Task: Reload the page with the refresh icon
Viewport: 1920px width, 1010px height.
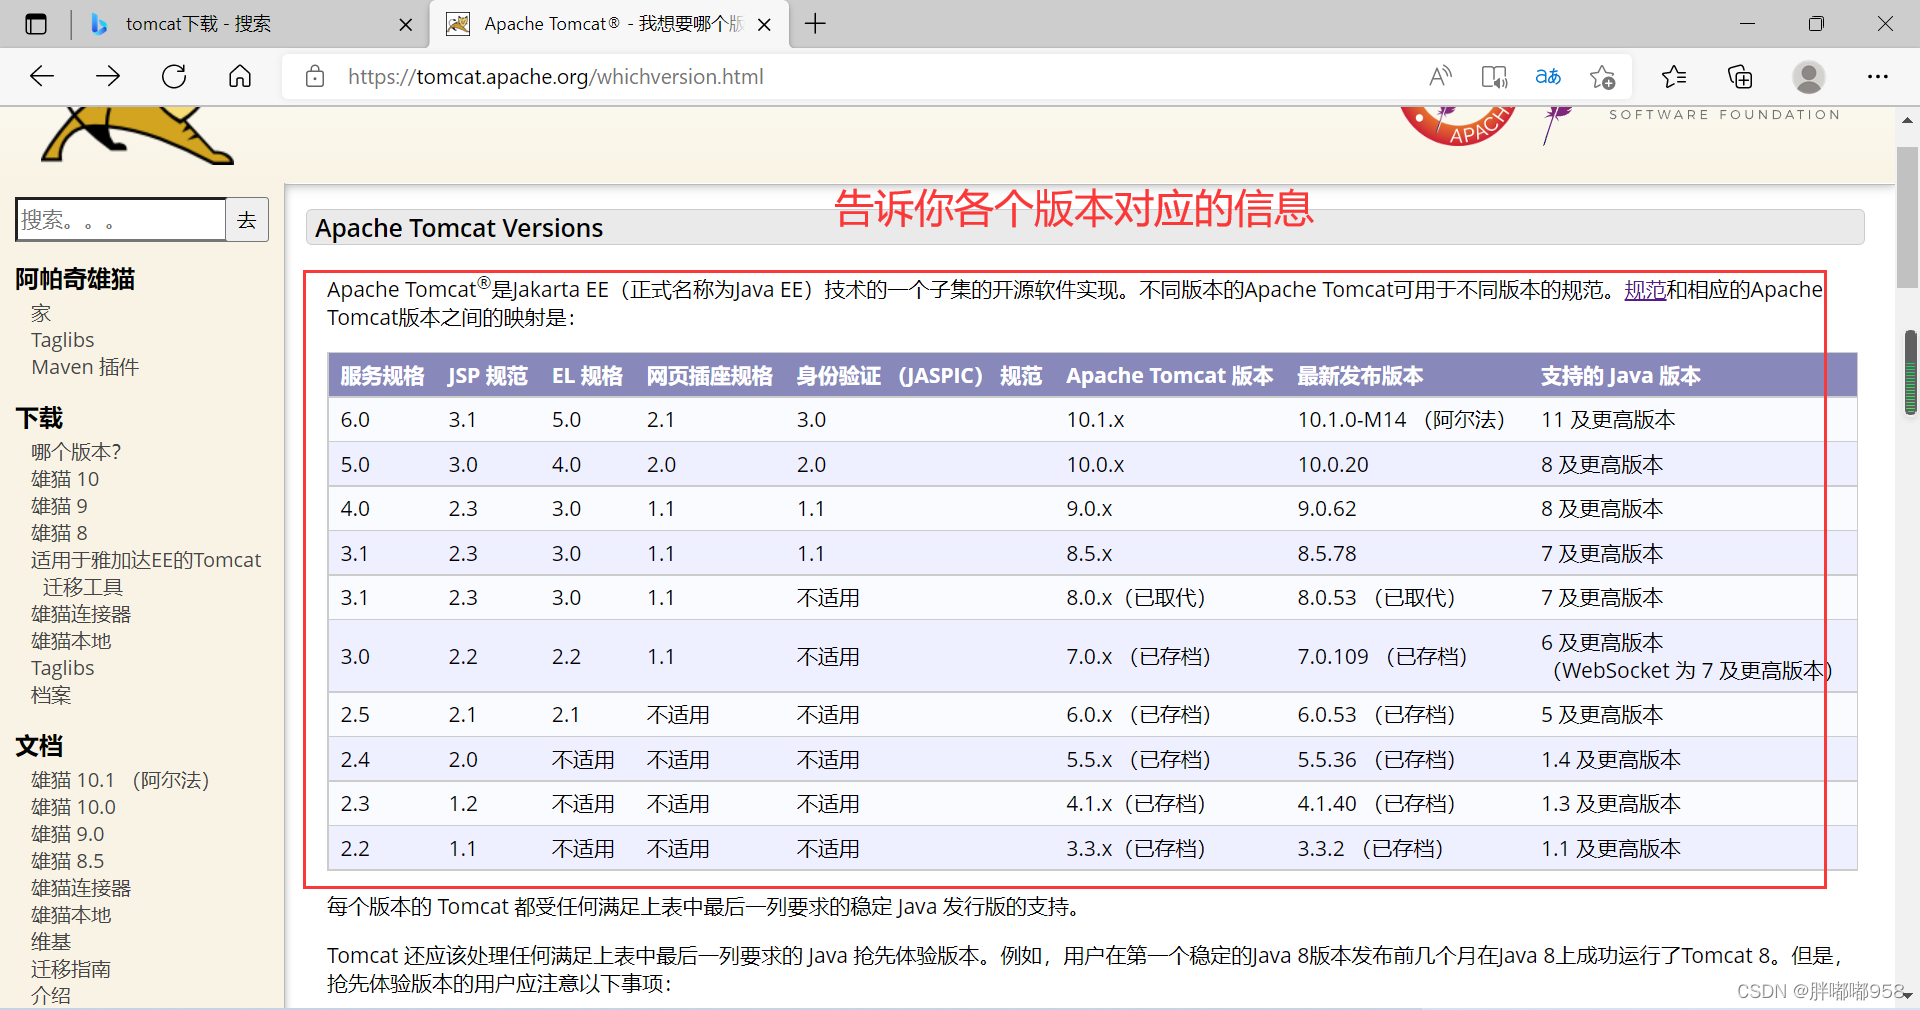Action: click(174, 76)
